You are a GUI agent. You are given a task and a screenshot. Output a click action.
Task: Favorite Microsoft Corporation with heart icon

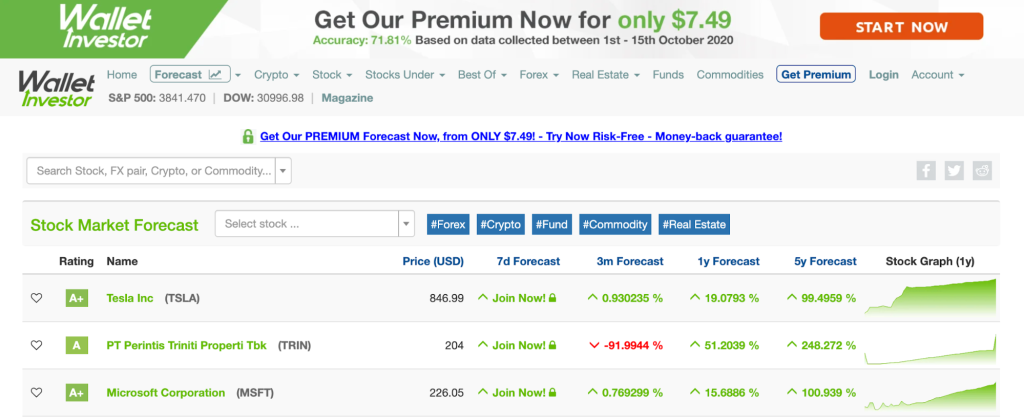(x=37, y=393)
